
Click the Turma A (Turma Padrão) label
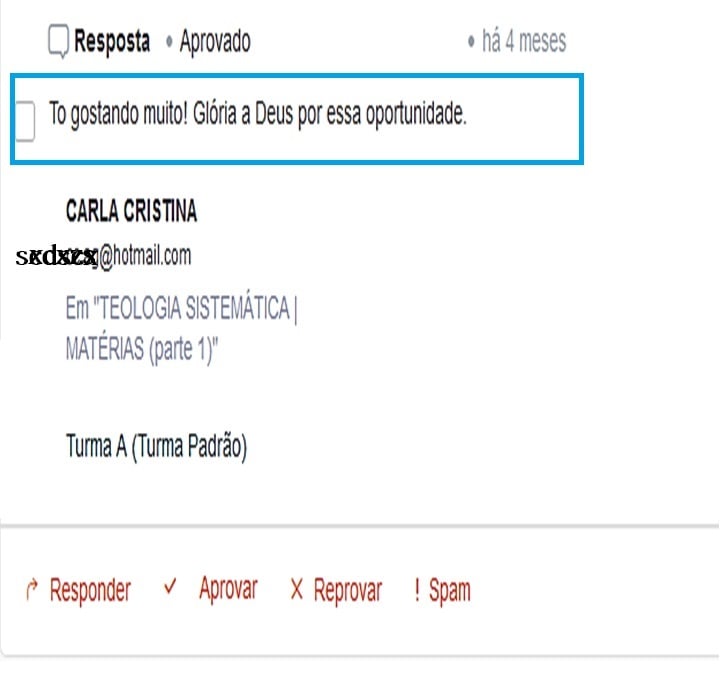point(157,447)
